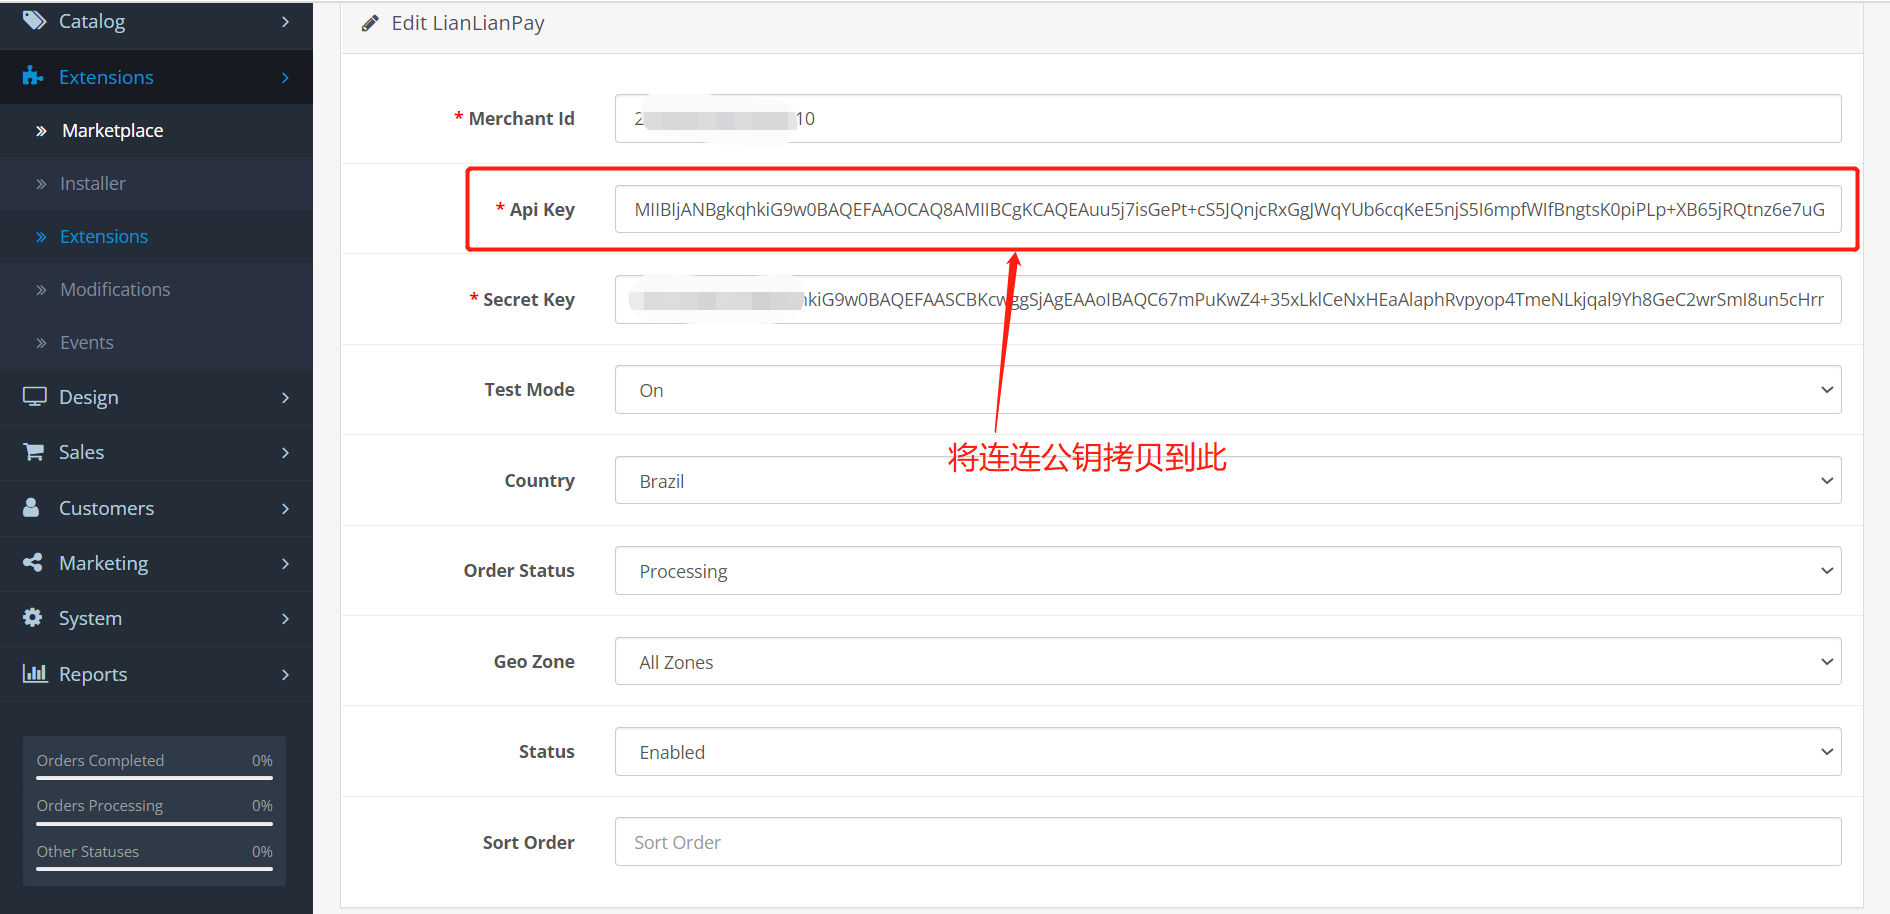
Task: Click the Other Statuses progress bar
Action: (x=155, y=868)
